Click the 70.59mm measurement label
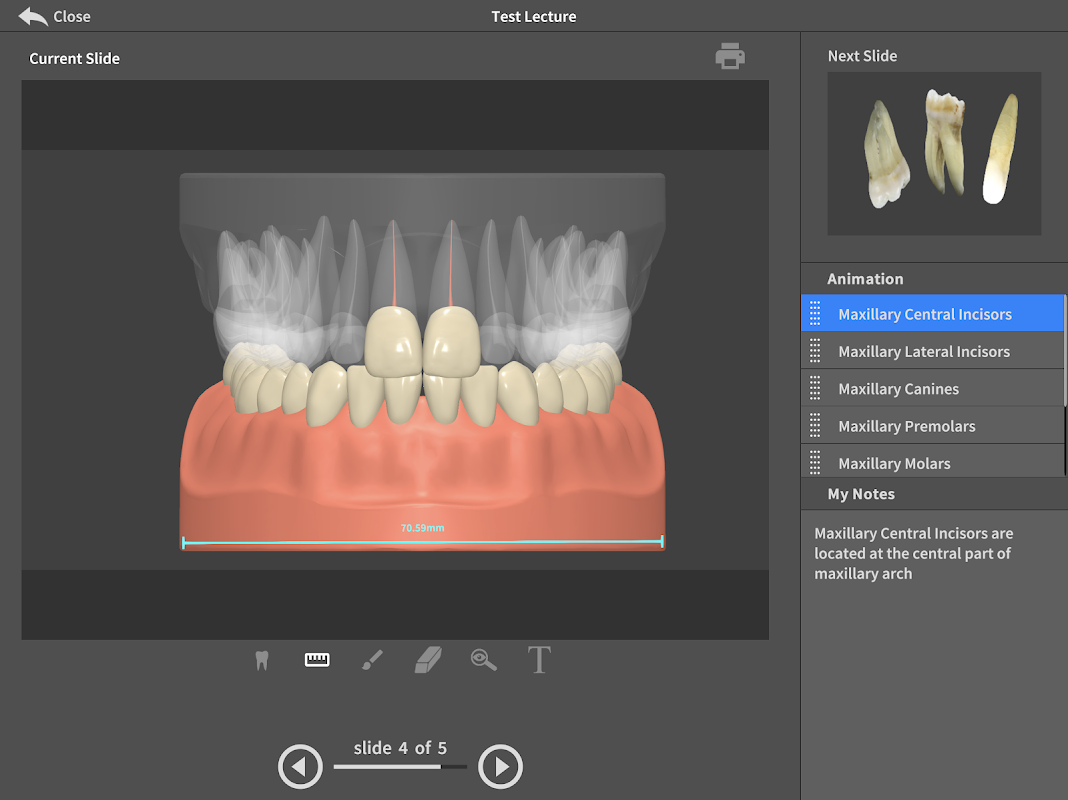1068x800 pixels. tap(422, 527)
